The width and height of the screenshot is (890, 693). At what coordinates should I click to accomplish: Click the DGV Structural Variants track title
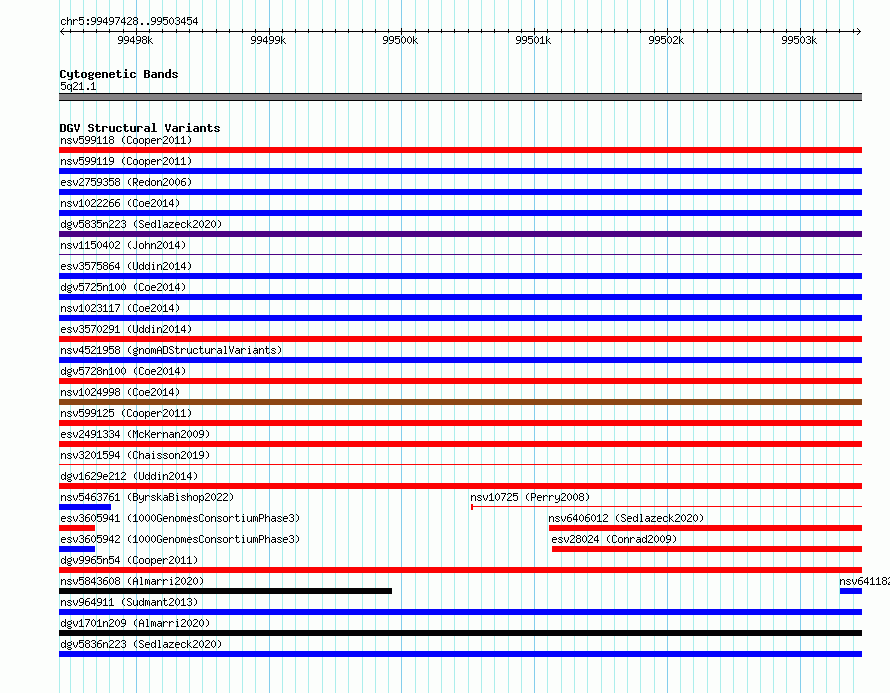tap(140, 128)
